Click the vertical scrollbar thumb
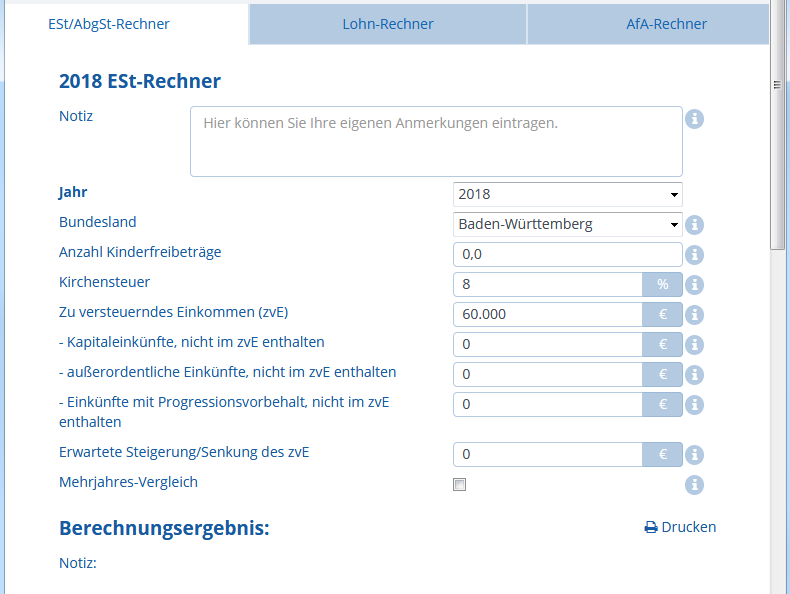790x594 pixels. [777, 126]
